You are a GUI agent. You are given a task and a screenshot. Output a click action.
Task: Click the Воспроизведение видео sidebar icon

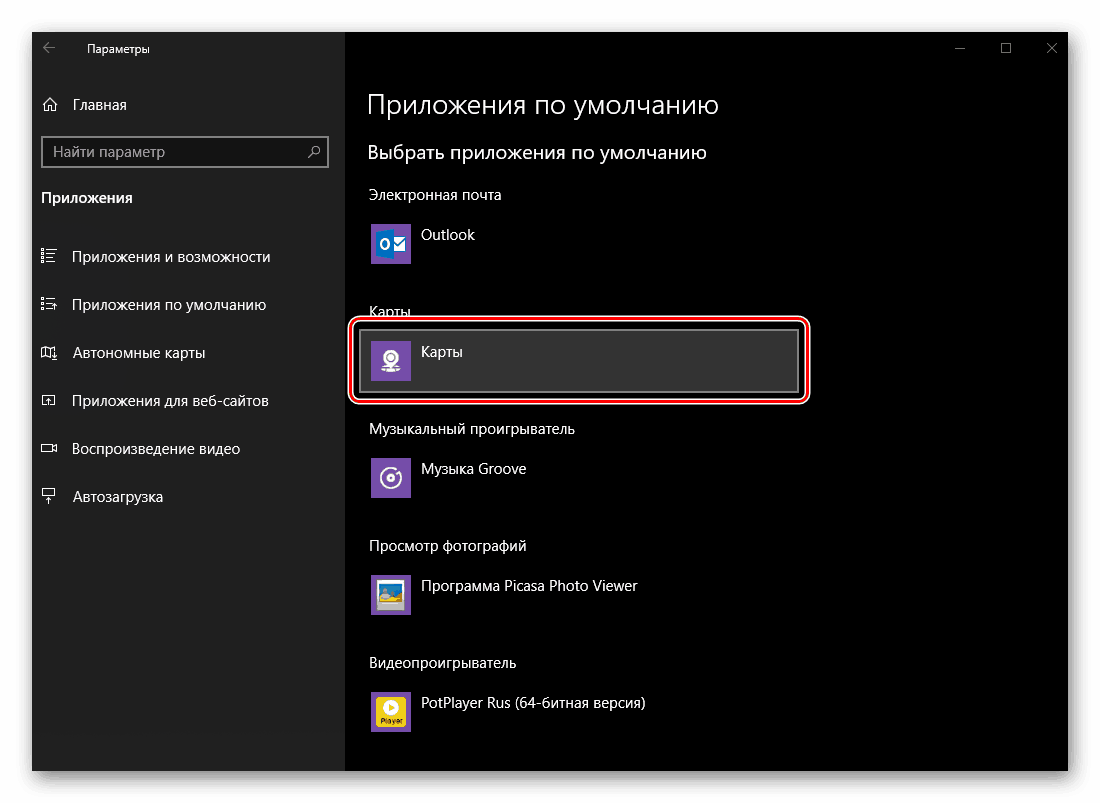point(49,448)
